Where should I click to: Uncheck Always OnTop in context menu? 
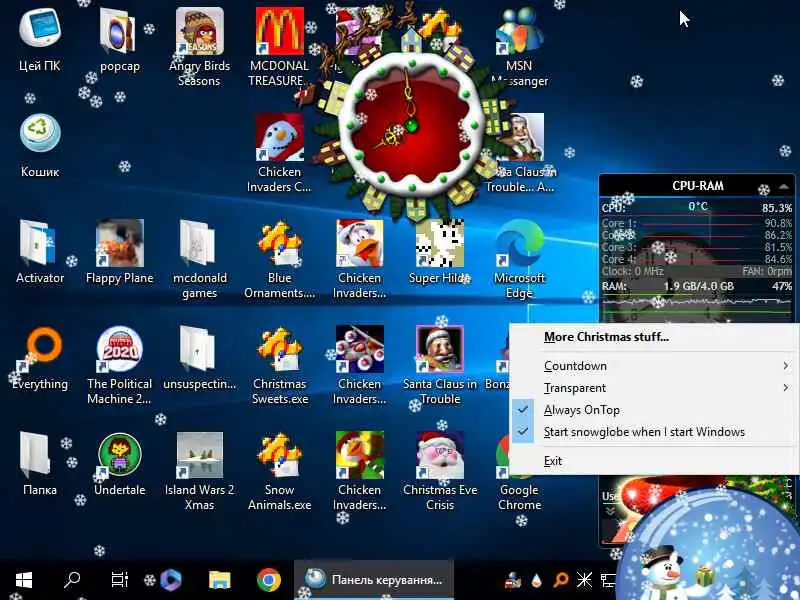pos(655,410)
